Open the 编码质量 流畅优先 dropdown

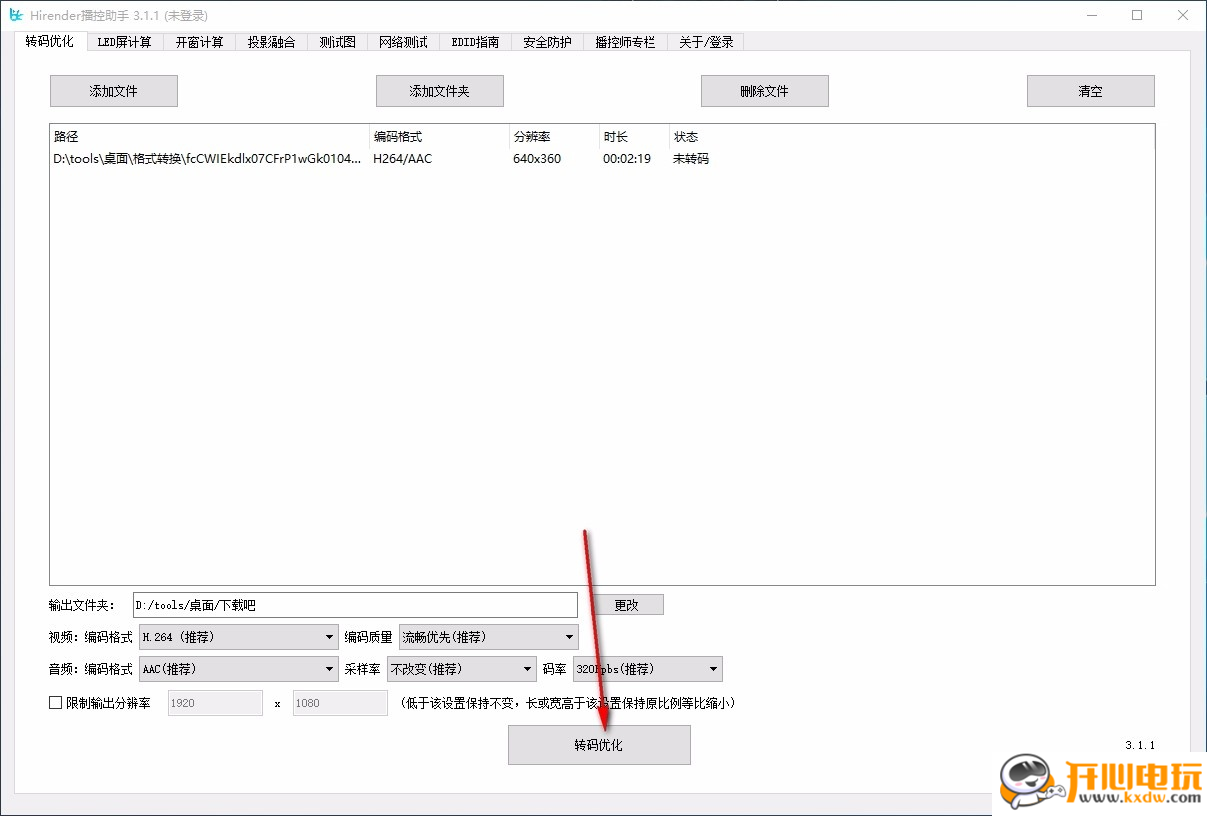point(489,637)
